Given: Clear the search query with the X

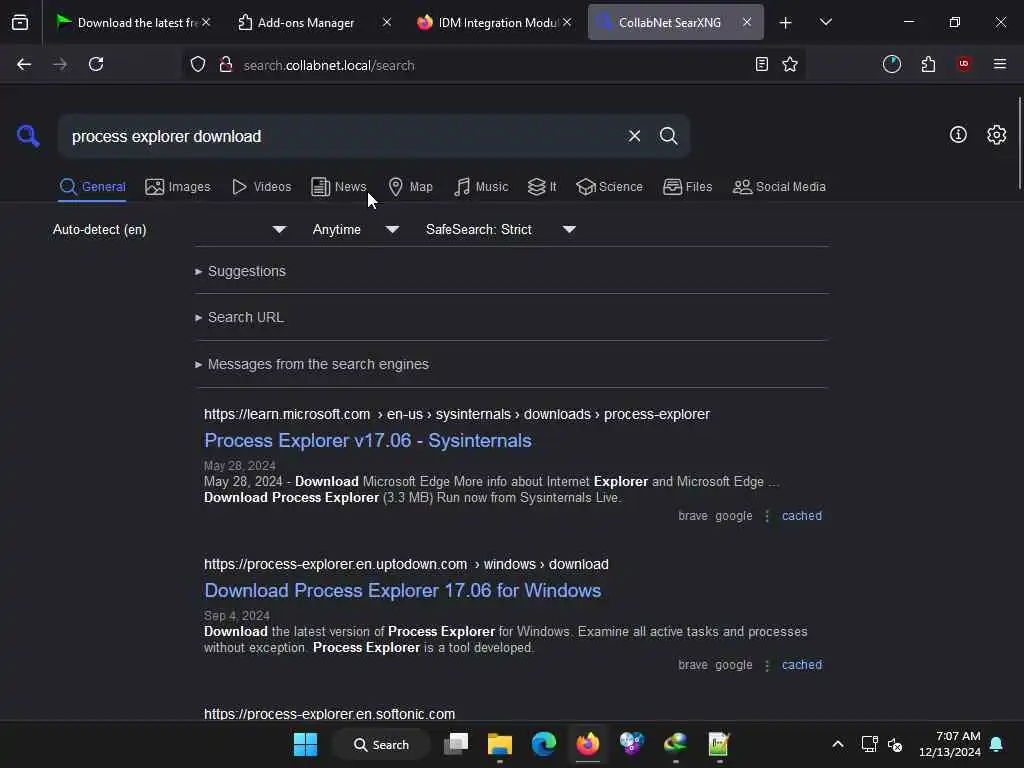Looking at the screenshot, I should (634, 136).
